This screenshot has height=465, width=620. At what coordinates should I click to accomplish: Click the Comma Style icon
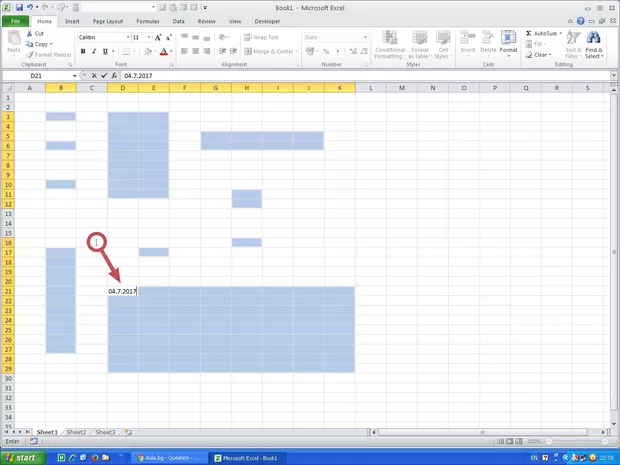pos(337,51)
